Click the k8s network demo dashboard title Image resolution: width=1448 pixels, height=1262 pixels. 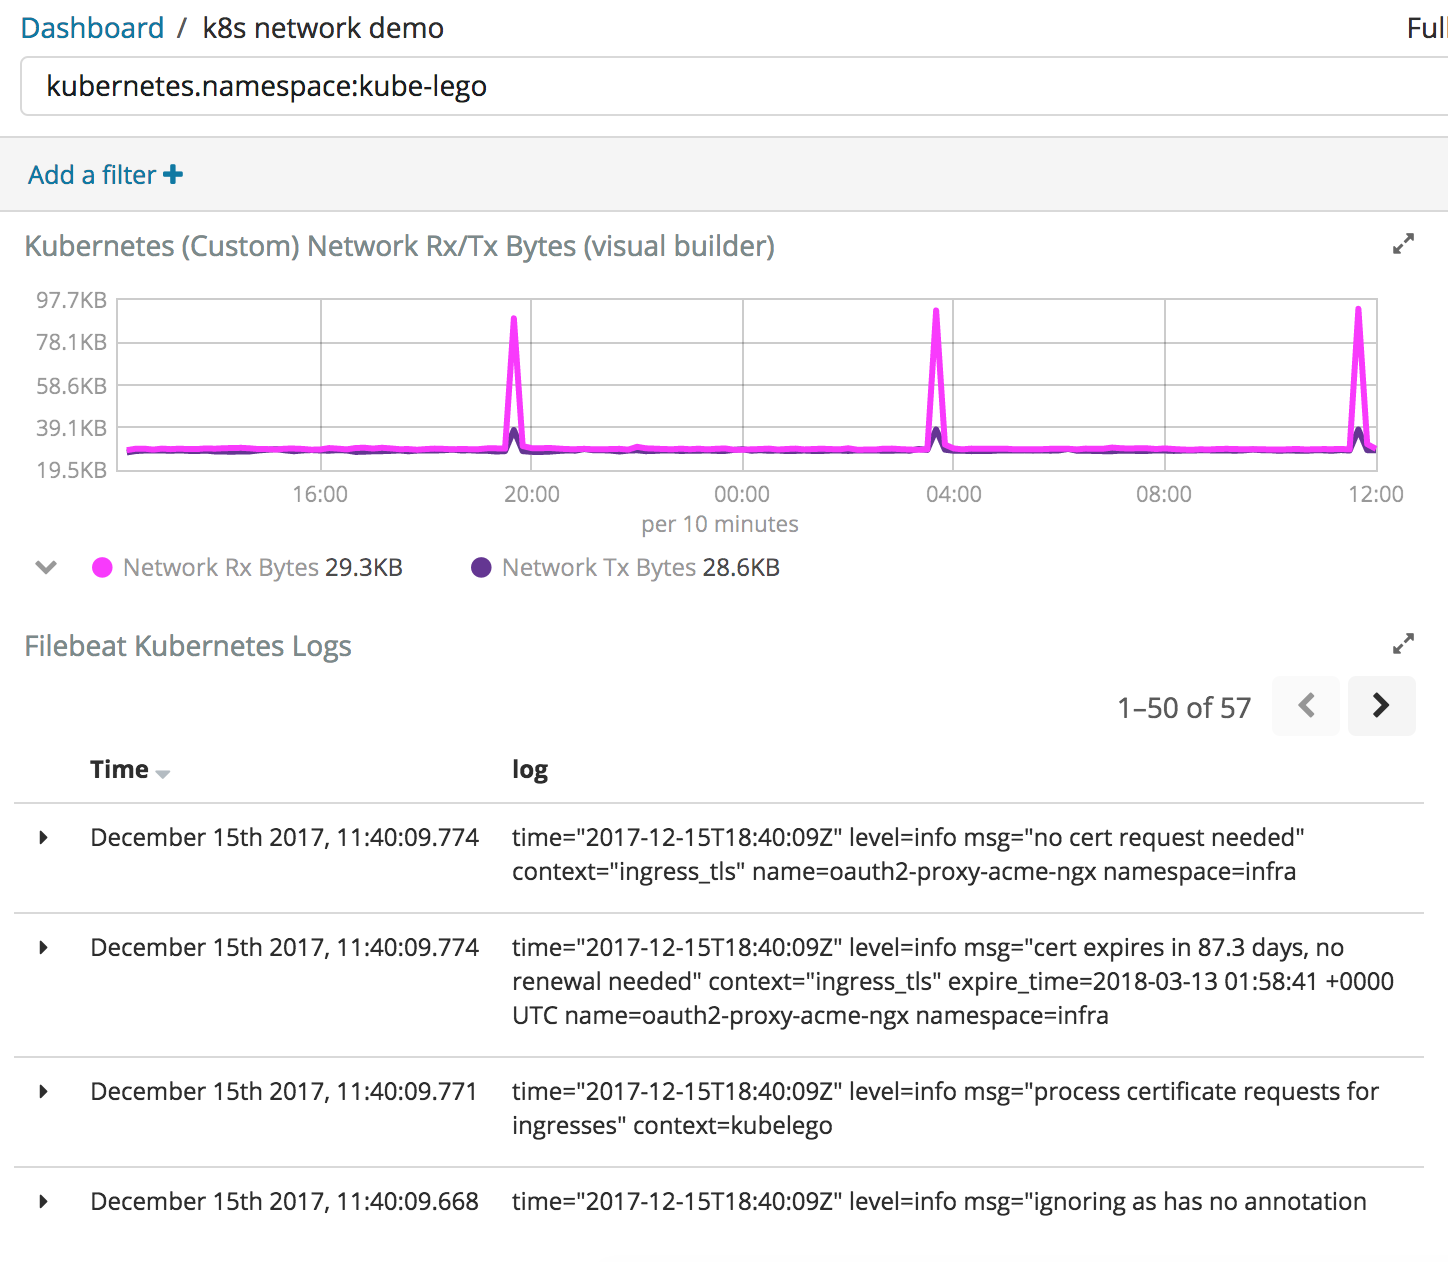point(323,28)
